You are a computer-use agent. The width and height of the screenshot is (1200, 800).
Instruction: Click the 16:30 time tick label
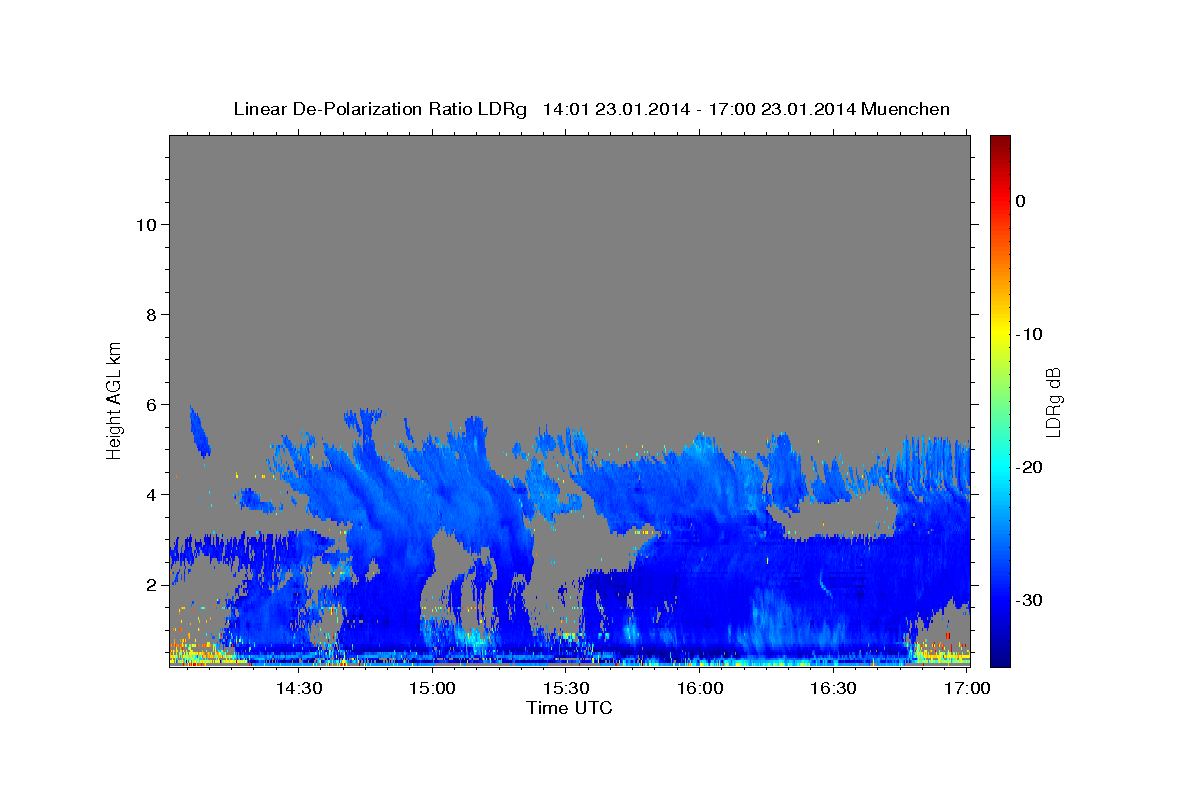[x=834, y=688]
